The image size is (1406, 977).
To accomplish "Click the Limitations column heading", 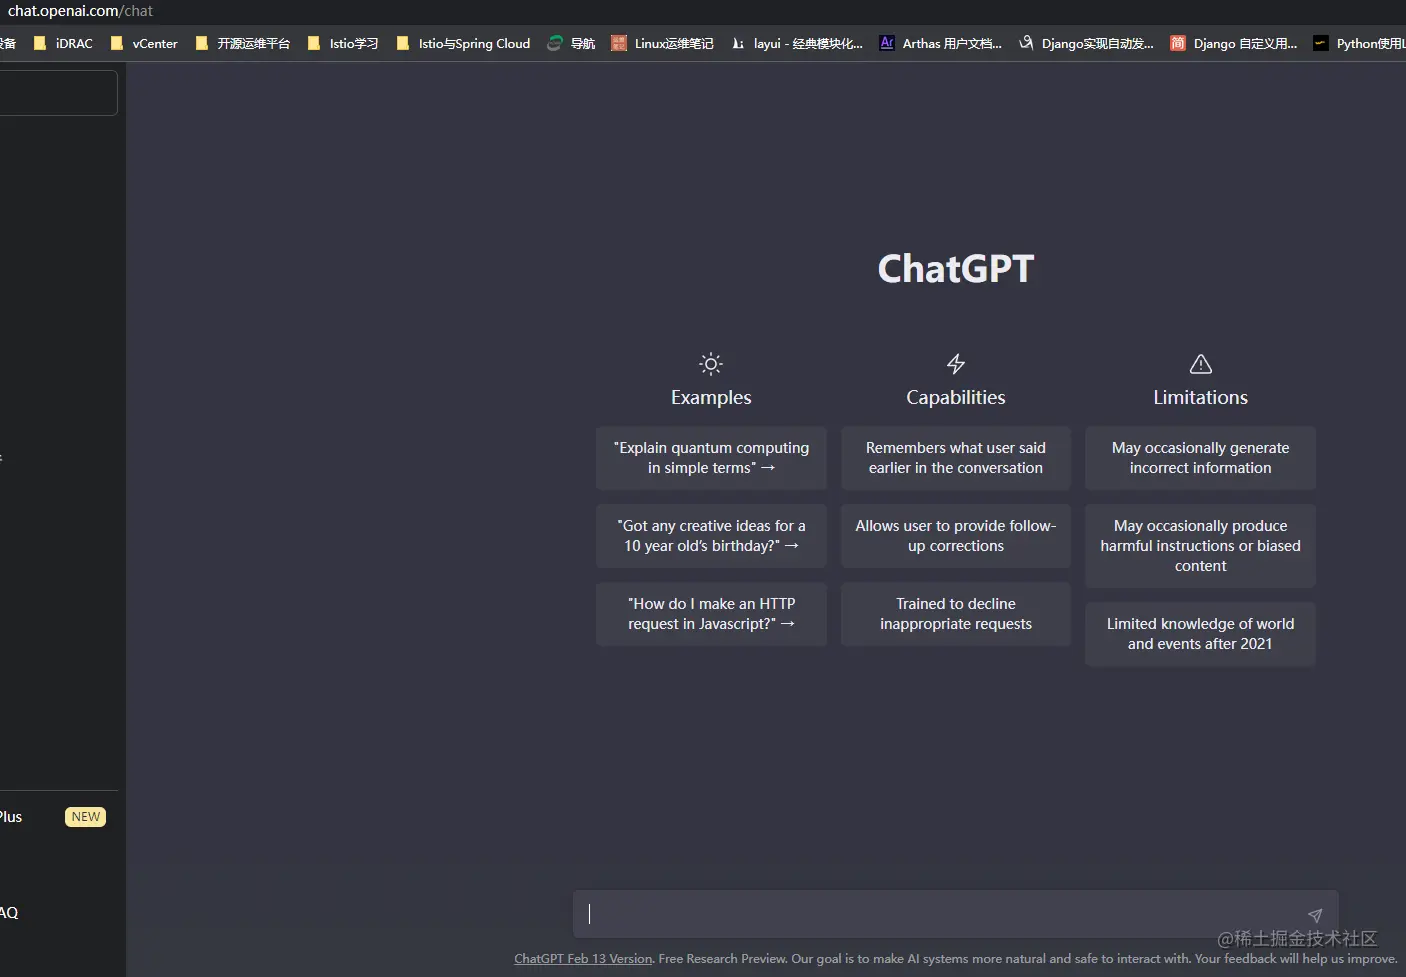I will 1201,397.
